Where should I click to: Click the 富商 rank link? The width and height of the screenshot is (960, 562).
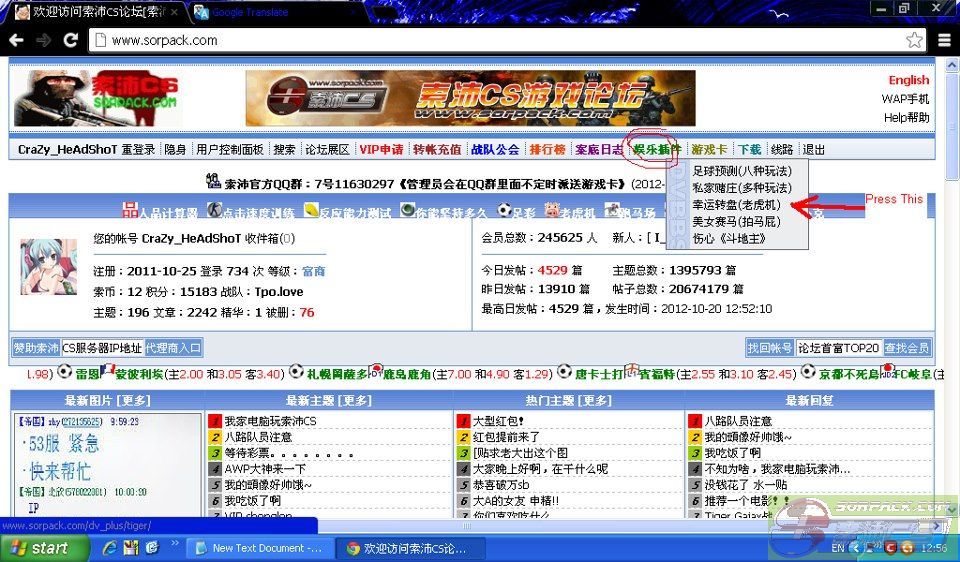[313, 271]
